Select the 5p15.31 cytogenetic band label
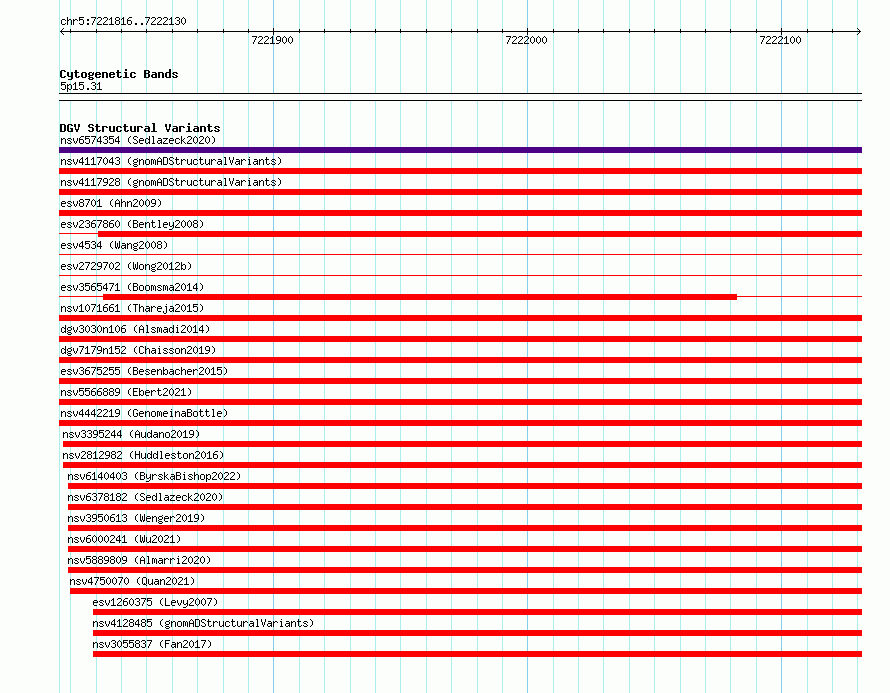Screen dimensions: 890x693 (81, 86)
